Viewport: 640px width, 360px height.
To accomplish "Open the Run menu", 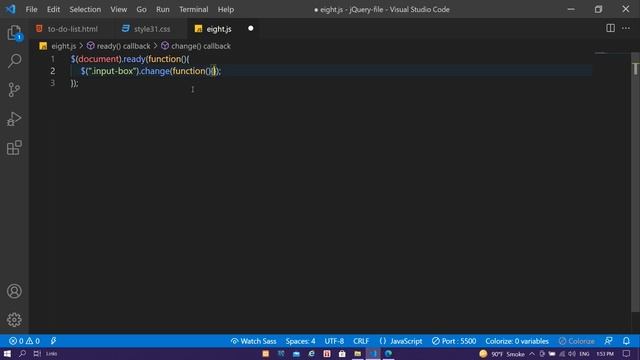I will (162, 9).
